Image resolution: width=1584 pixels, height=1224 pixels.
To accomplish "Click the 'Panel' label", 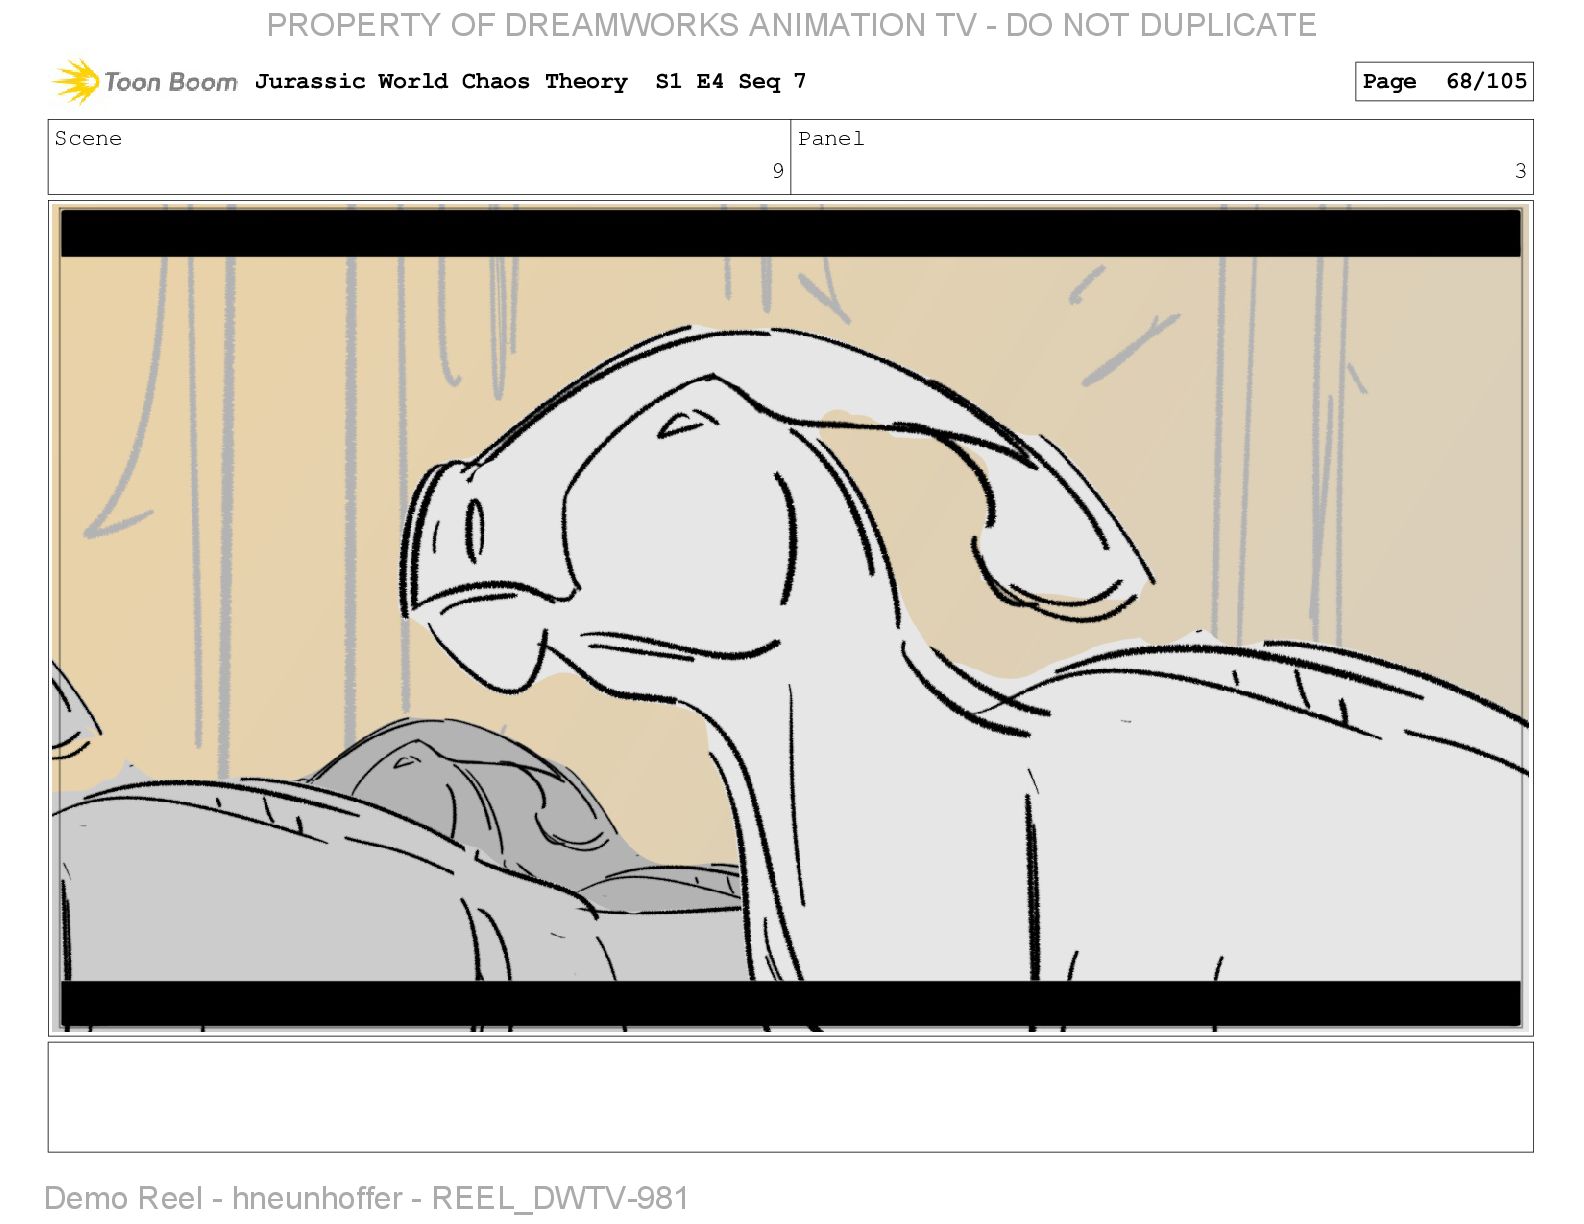I will 830,138.
